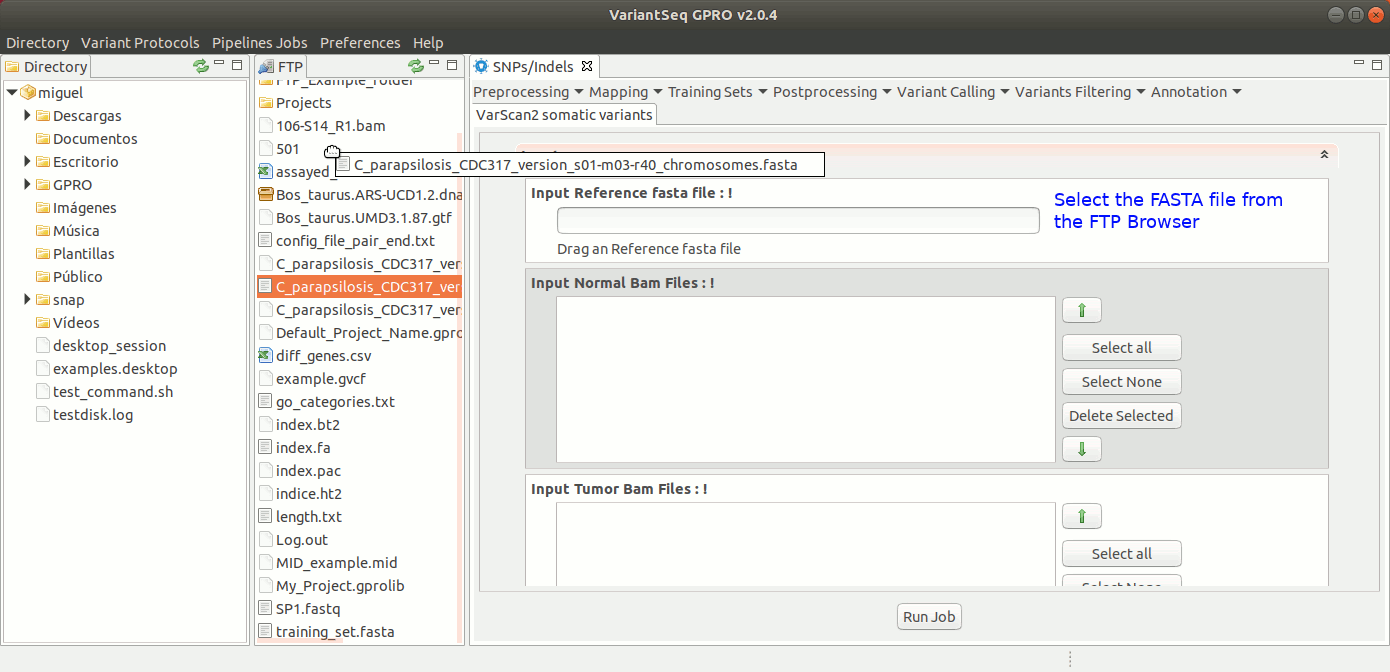Move Normal Bam file down with green arrow

pyautogui.click(x=1081, y=449)
